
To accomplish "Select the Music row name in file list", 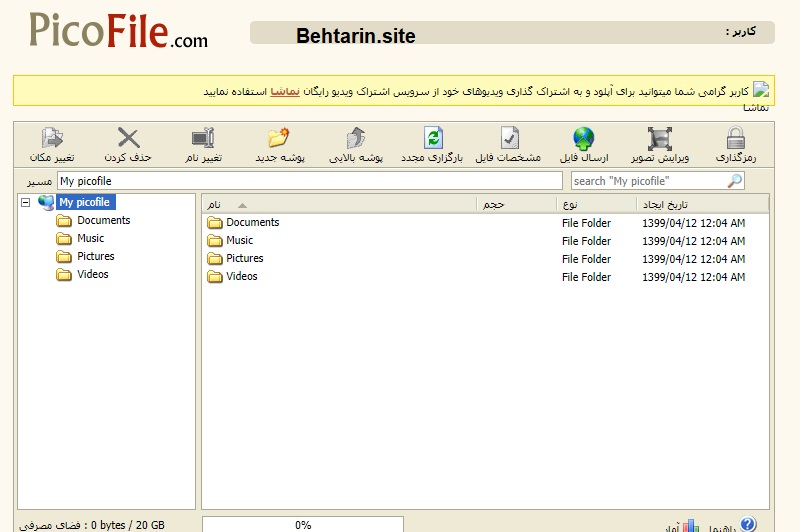I will 239,240.
